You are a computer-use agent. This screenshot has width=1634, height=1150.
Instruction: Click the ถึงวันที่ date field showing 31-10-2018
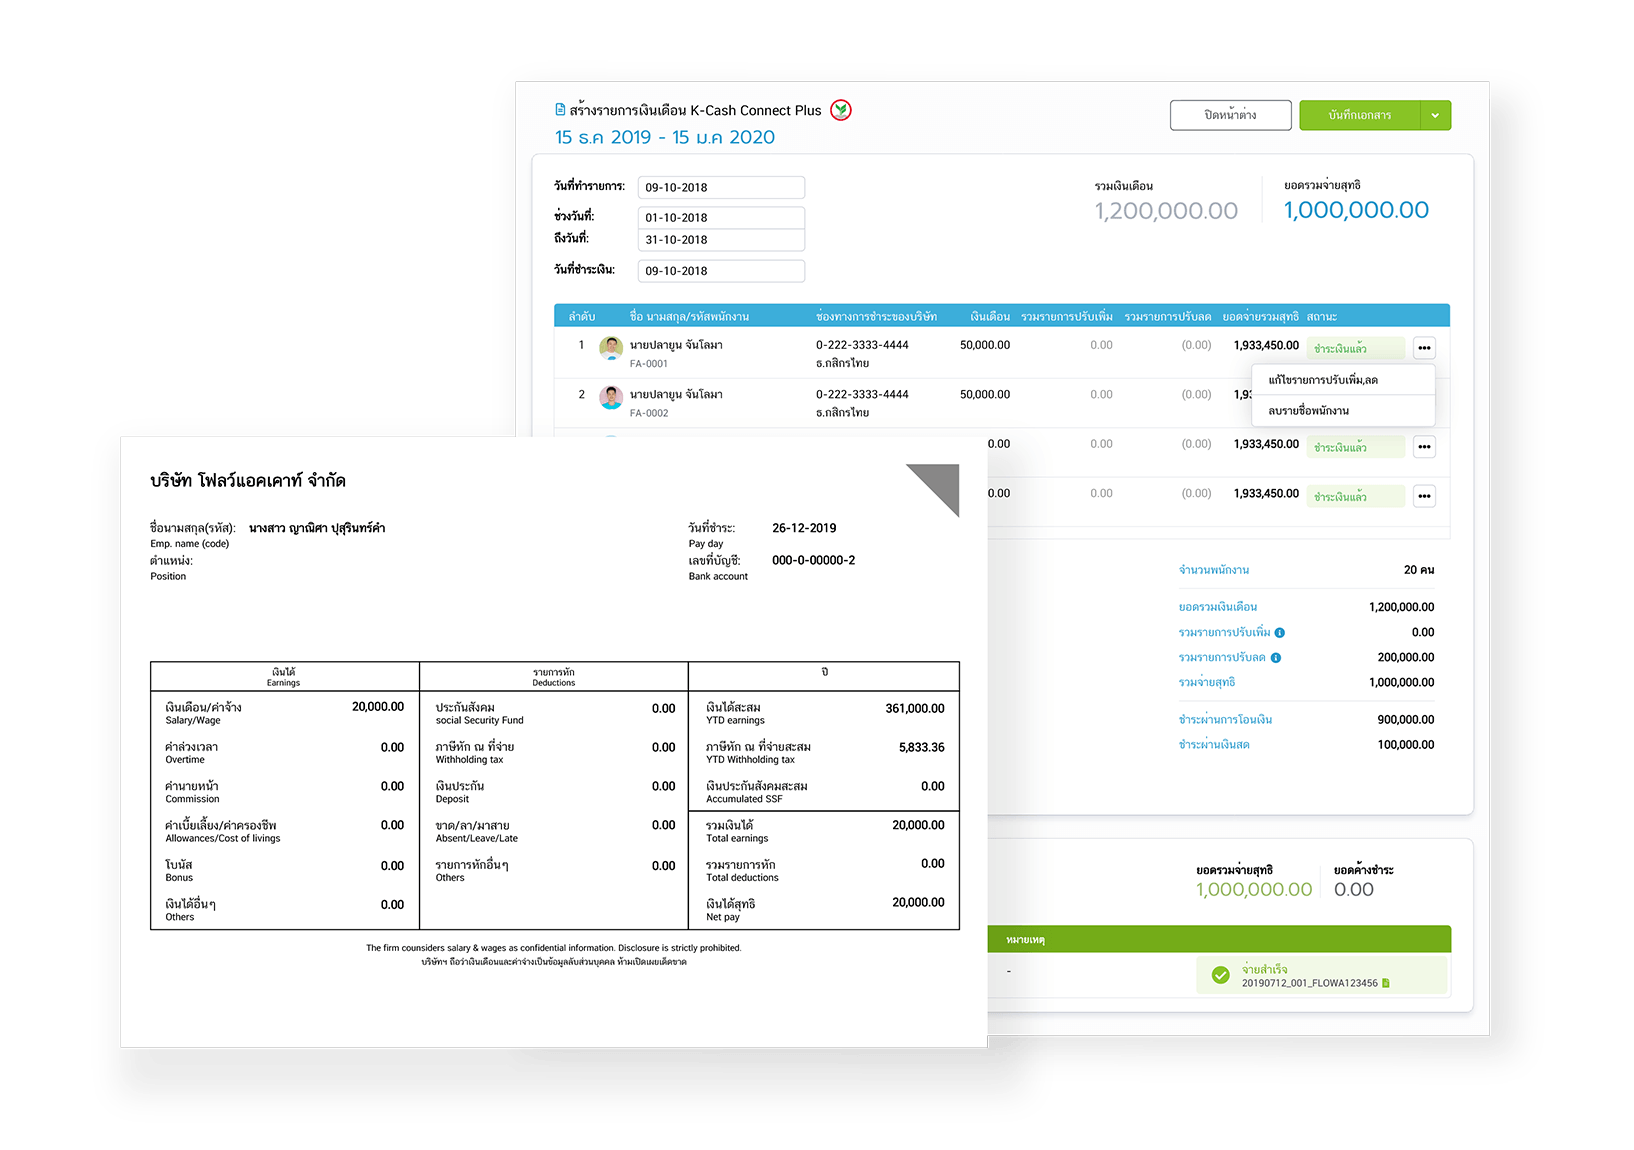click(x=721, y=239)
